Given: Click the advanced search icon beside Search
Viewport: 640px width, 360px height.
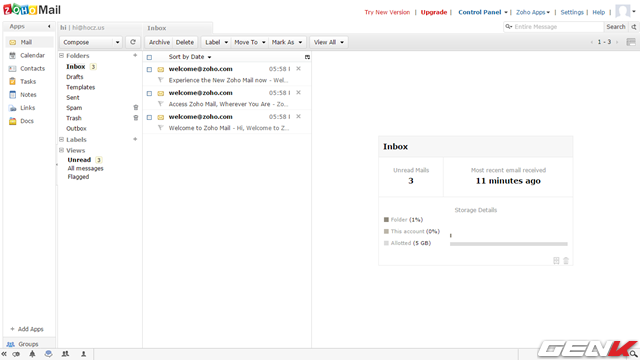Looking at the screenshot, I should click(x=633, y=27).
